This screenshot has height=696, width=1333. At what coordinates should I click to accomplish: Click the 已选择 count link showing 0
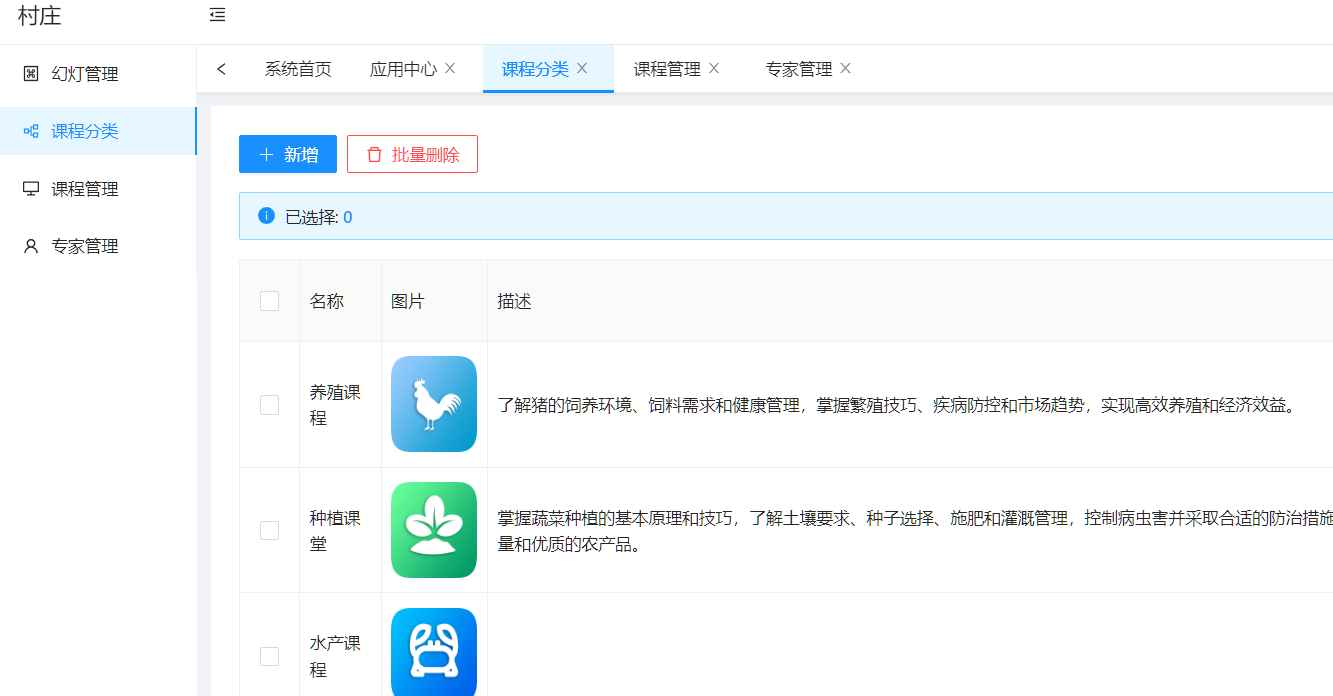(347, 216)
